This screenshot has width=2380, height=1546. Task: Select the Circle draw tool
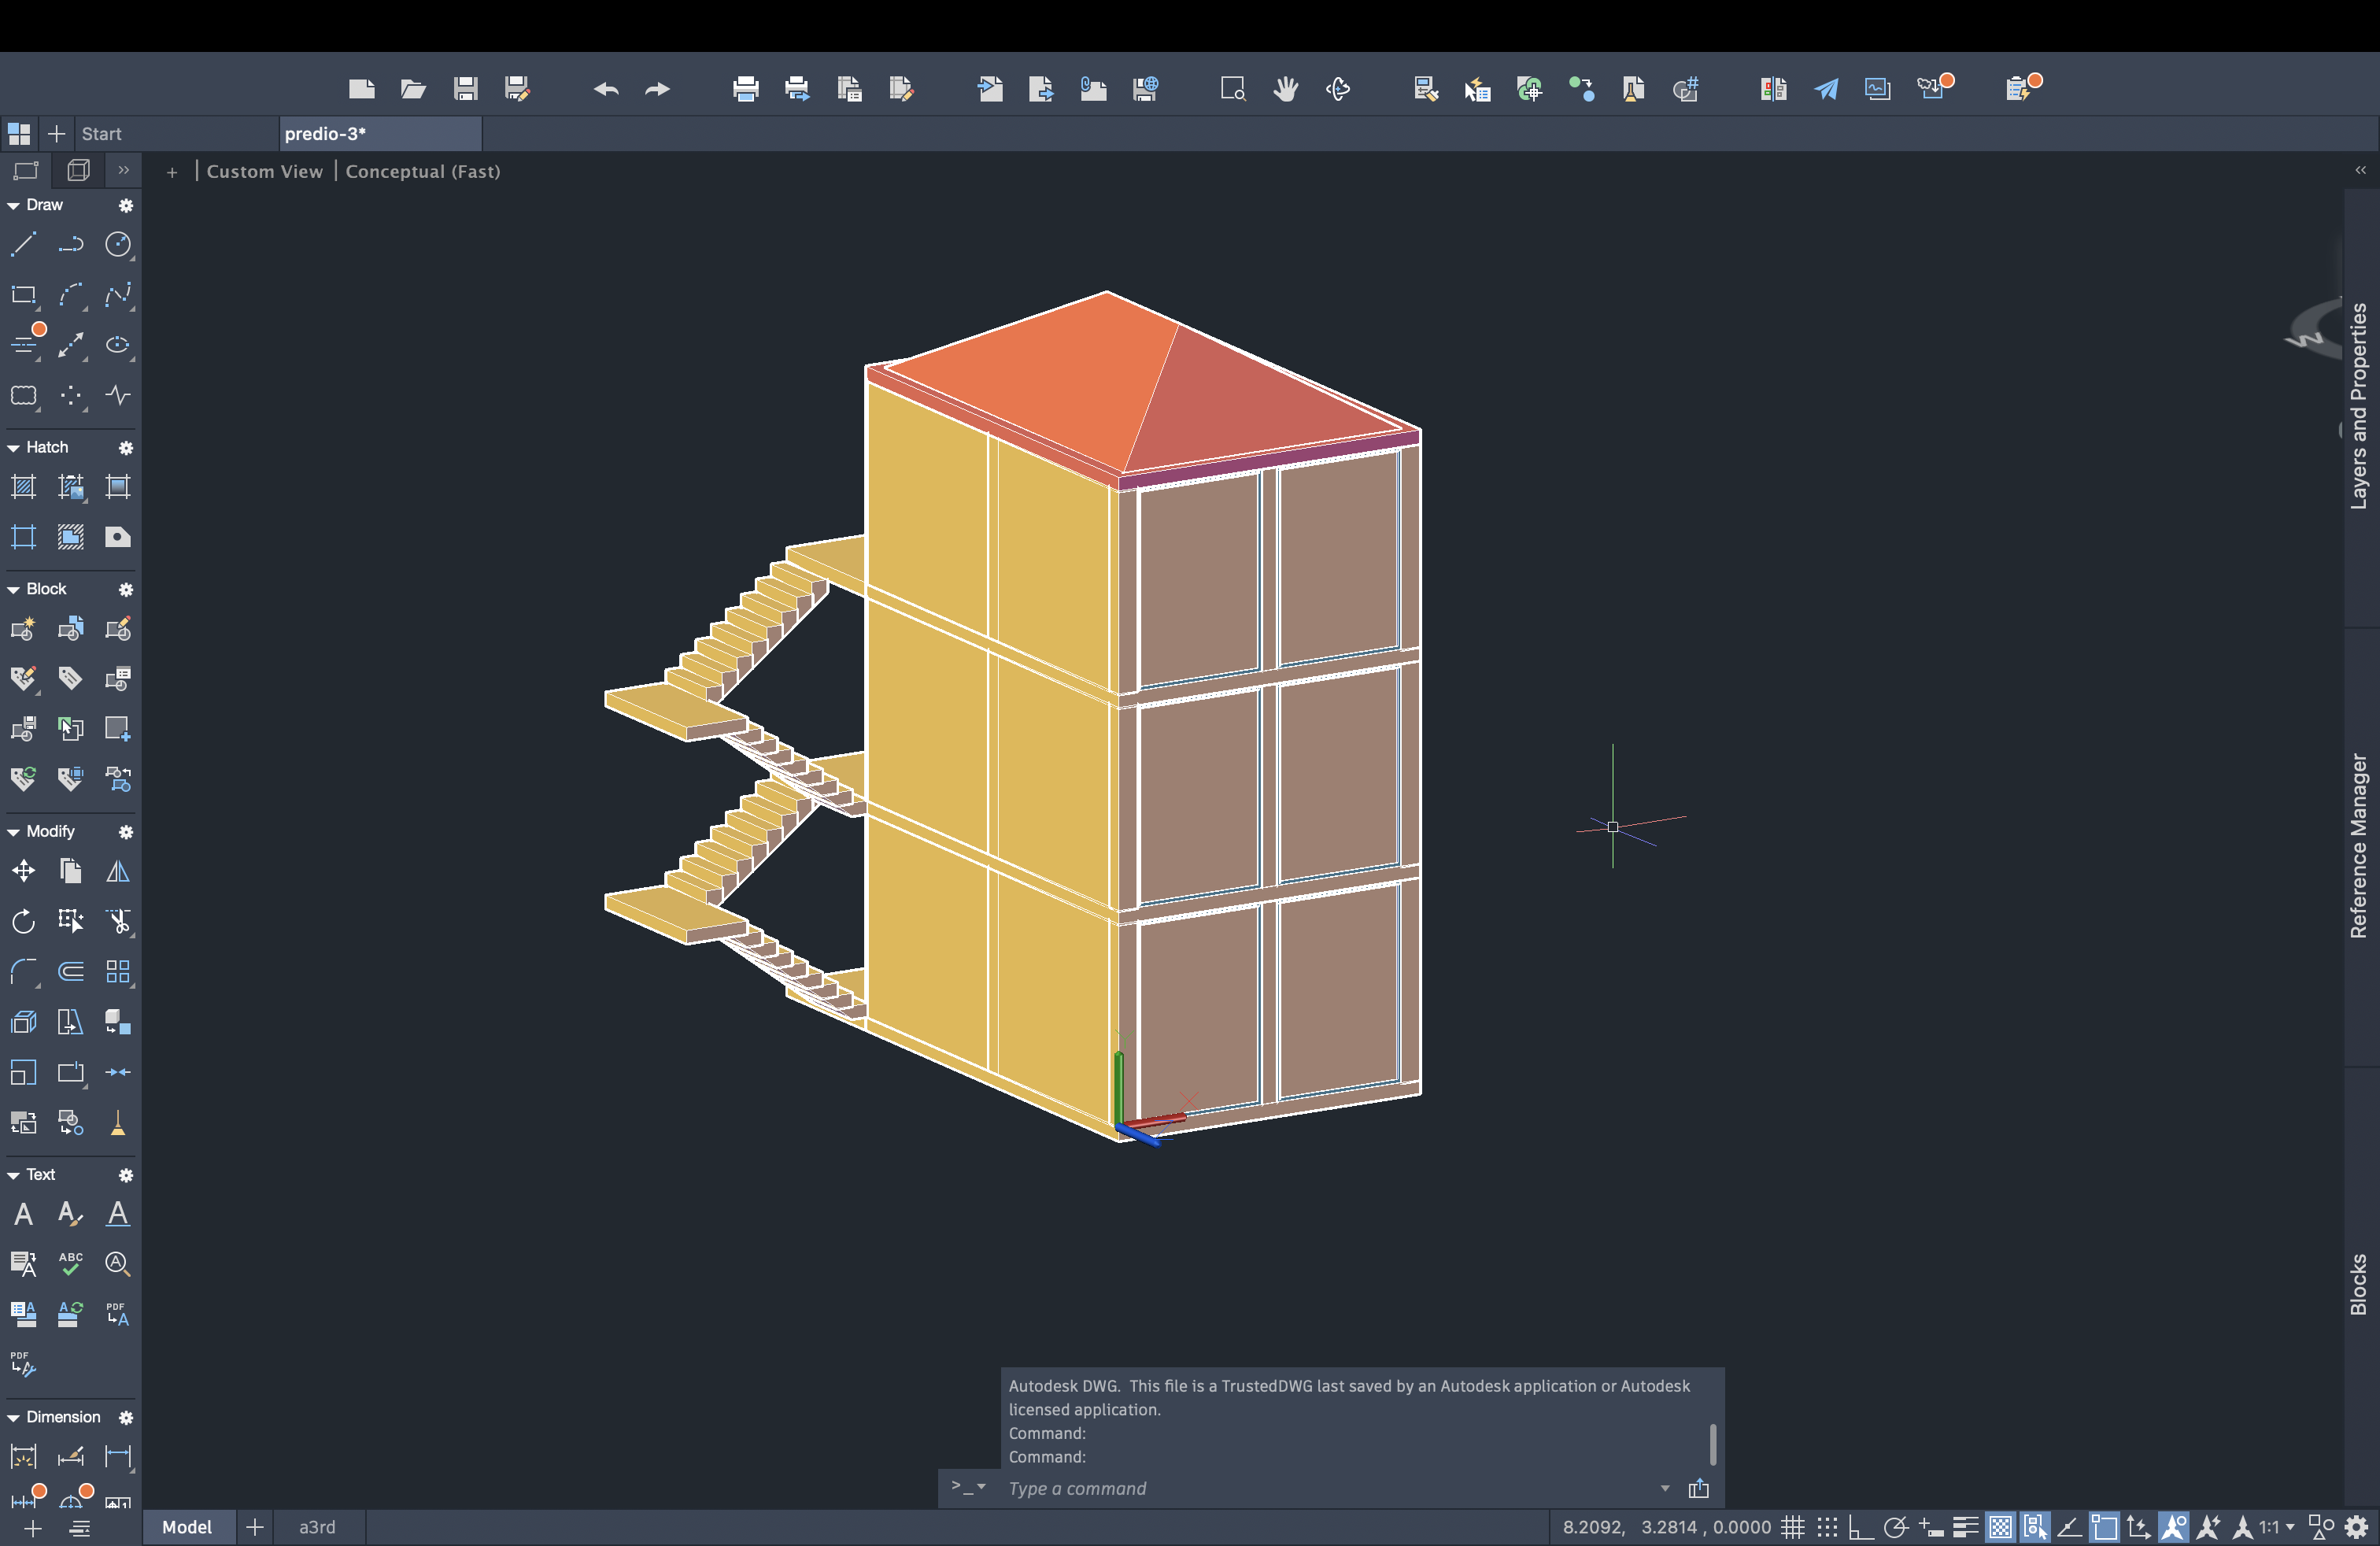click(118, 244)
